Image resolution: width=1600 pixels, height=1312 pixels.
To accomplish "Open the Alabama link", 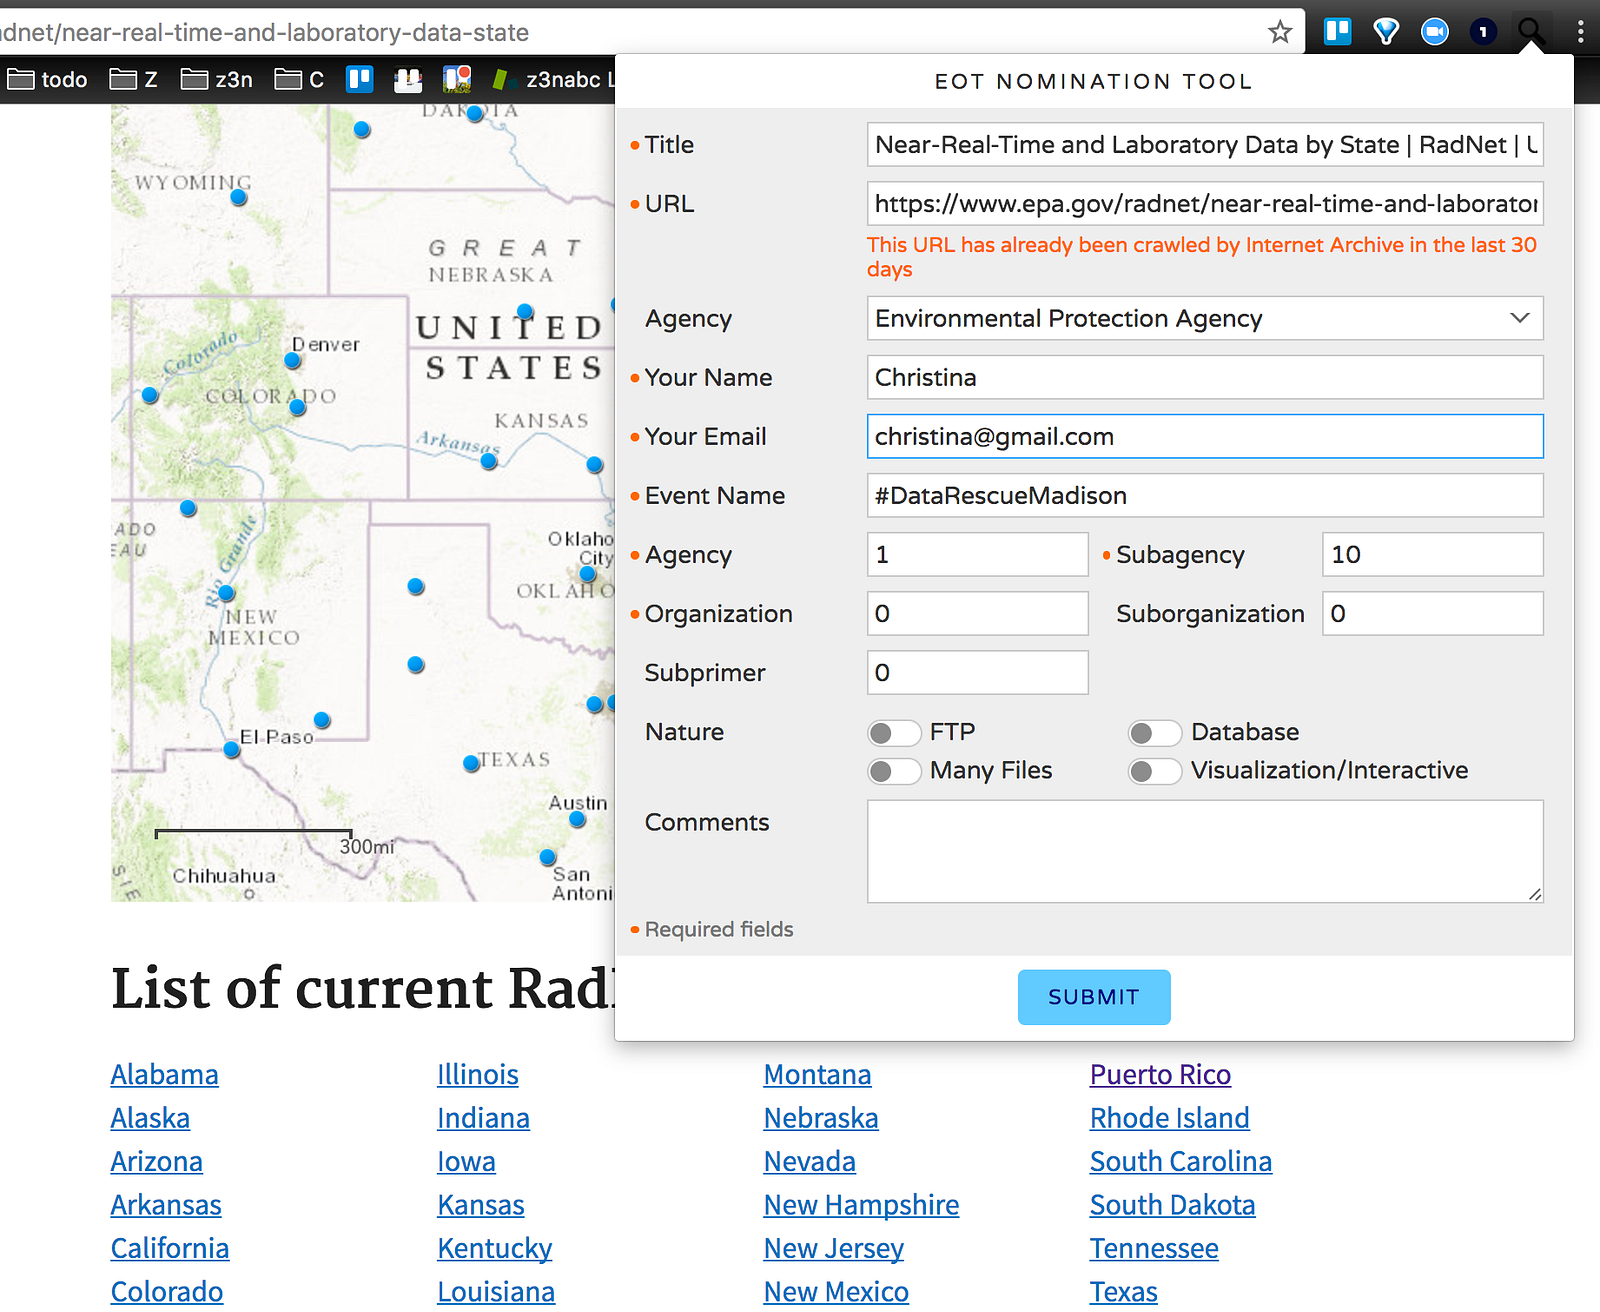I will [x=165, y=1075].
